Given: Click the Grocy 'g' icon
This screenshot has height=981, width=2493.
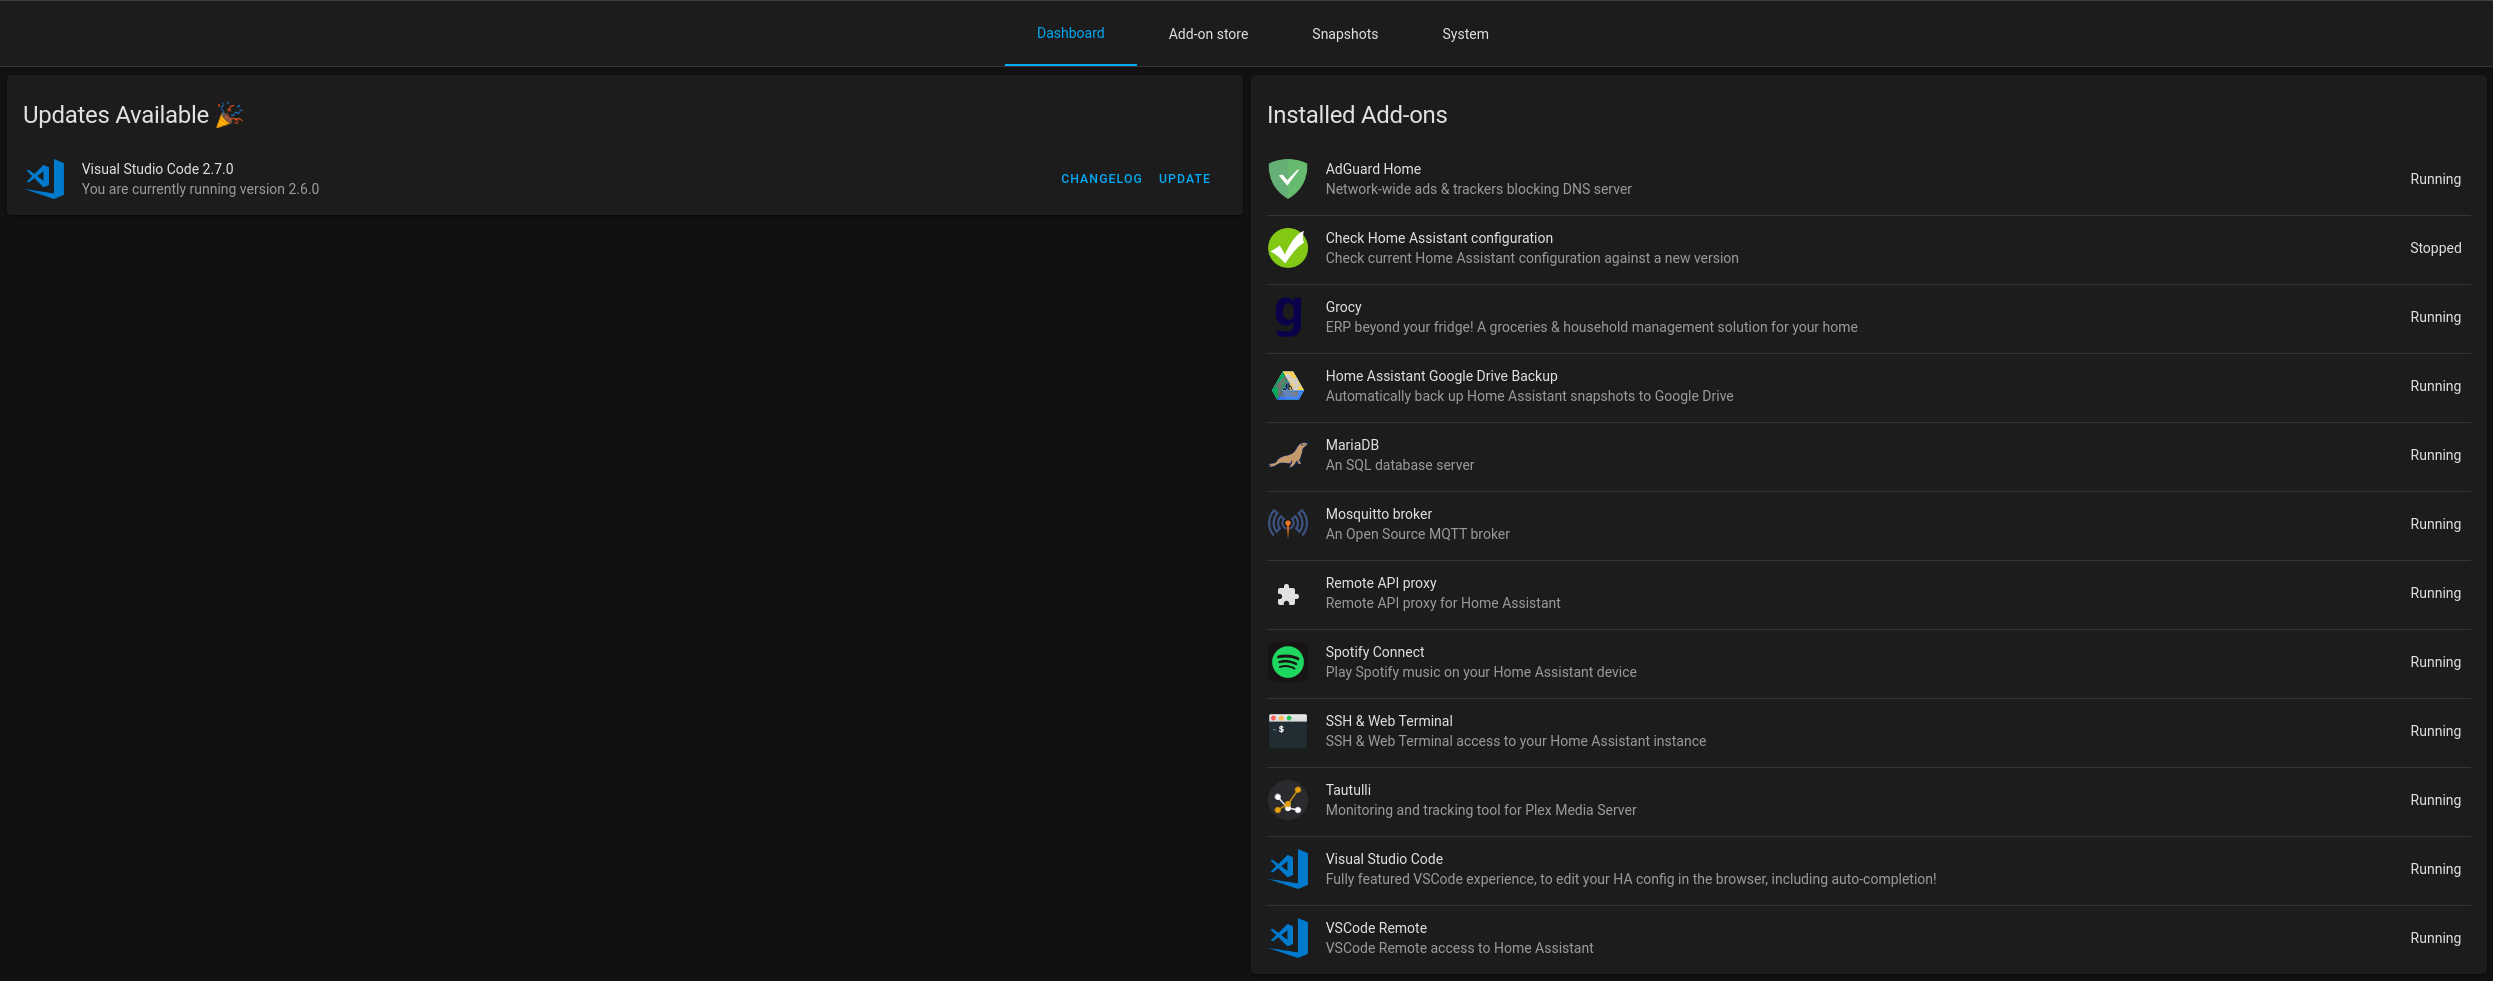Looking at the screenshot, I should pos(1288,317).
